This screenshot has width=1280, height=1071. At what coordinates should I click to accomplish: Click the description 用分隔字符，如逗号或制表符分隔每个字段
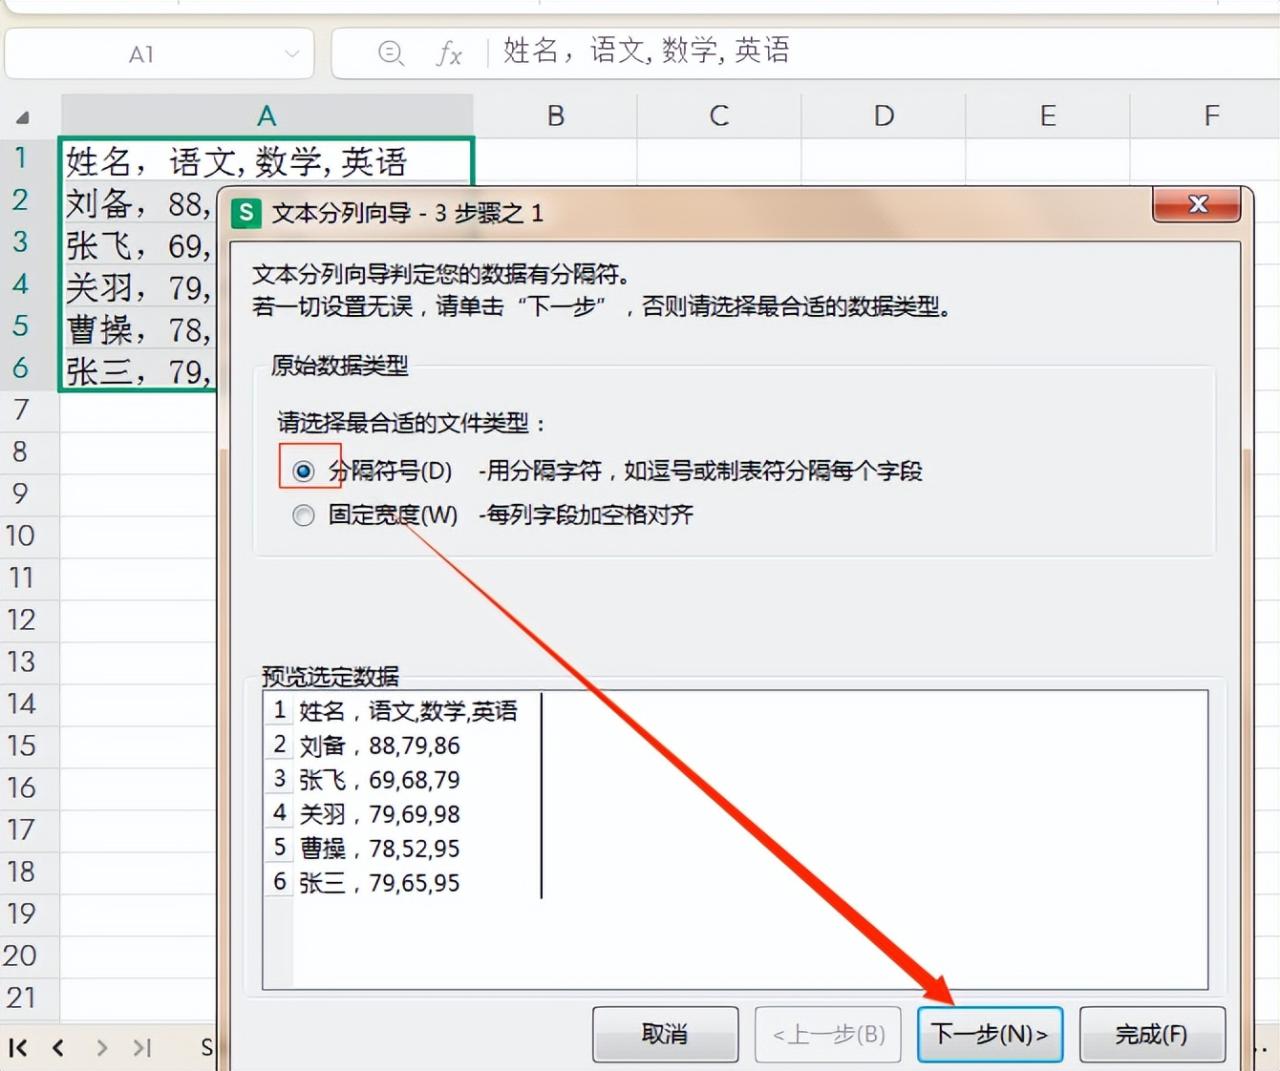(700, 470)
